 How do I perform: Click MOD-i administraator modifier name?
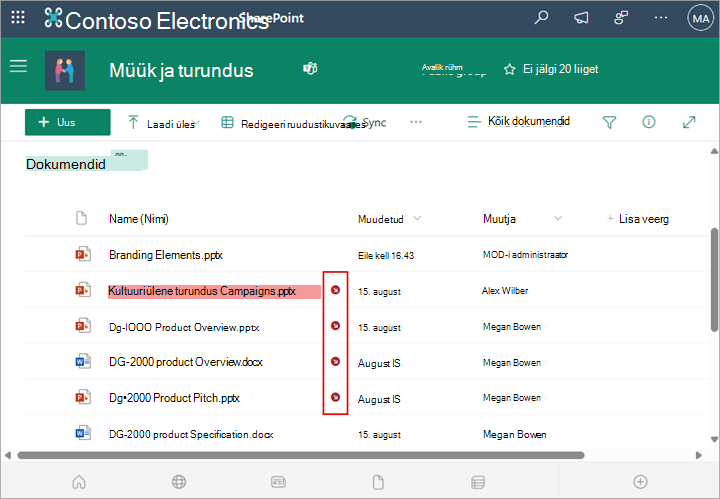525,255
